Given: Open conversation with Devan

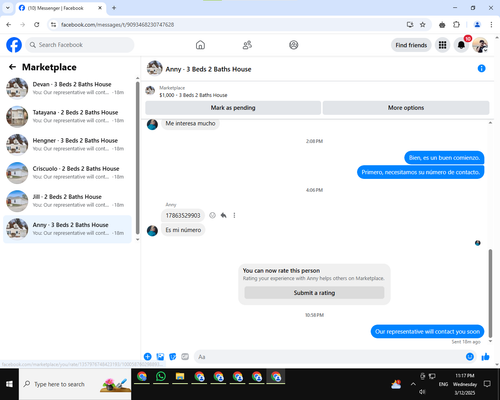Looking at the screenshot, I should pyautogui.click(x=67, y=88).
